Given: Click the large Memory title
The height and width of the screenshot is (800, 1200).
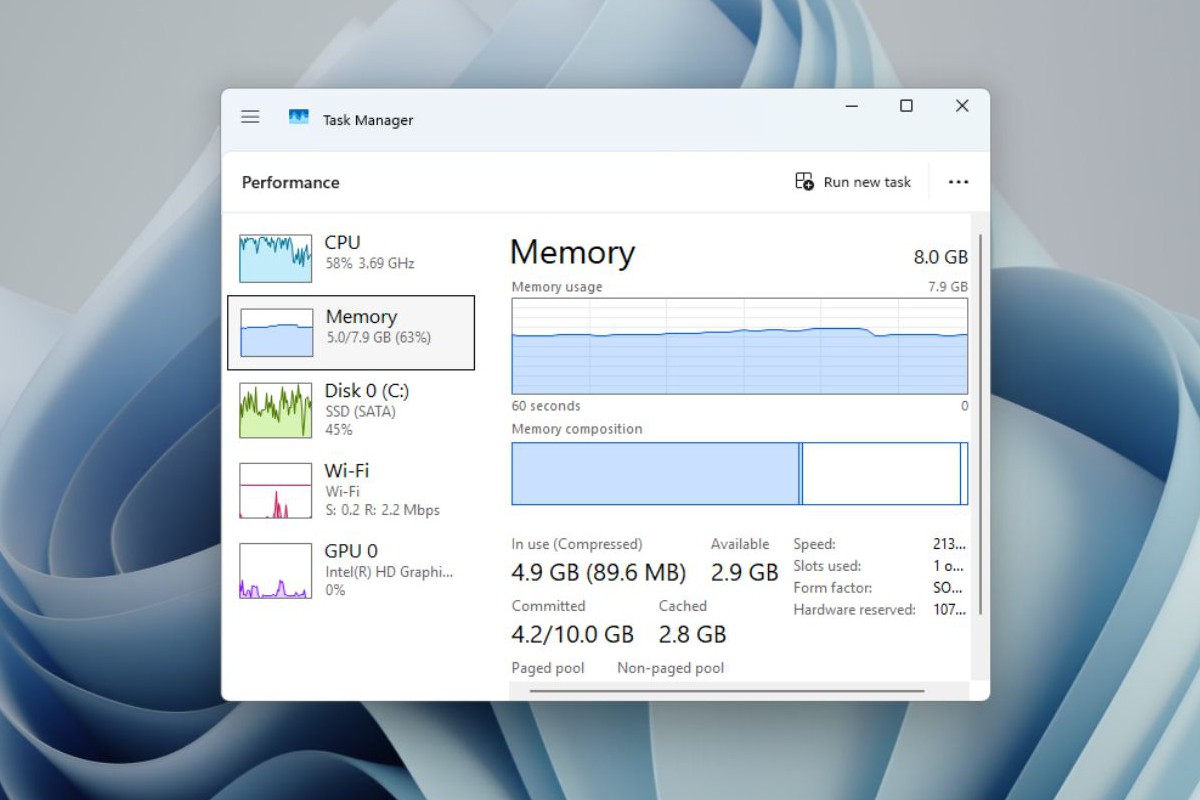Looking at the screenshot, I should [x=572, y=253].
